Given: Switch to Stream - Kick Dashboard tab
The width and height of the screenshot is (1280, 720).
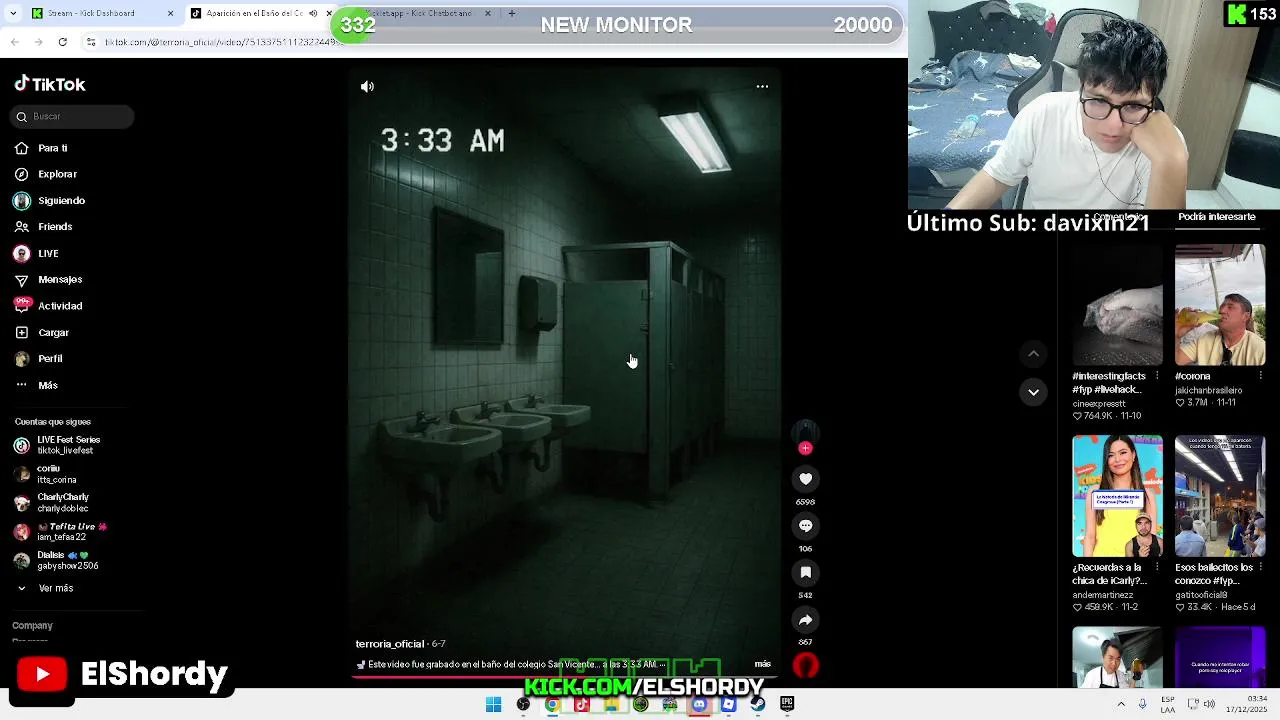Looking at the screenshot, I should (95, 13).
